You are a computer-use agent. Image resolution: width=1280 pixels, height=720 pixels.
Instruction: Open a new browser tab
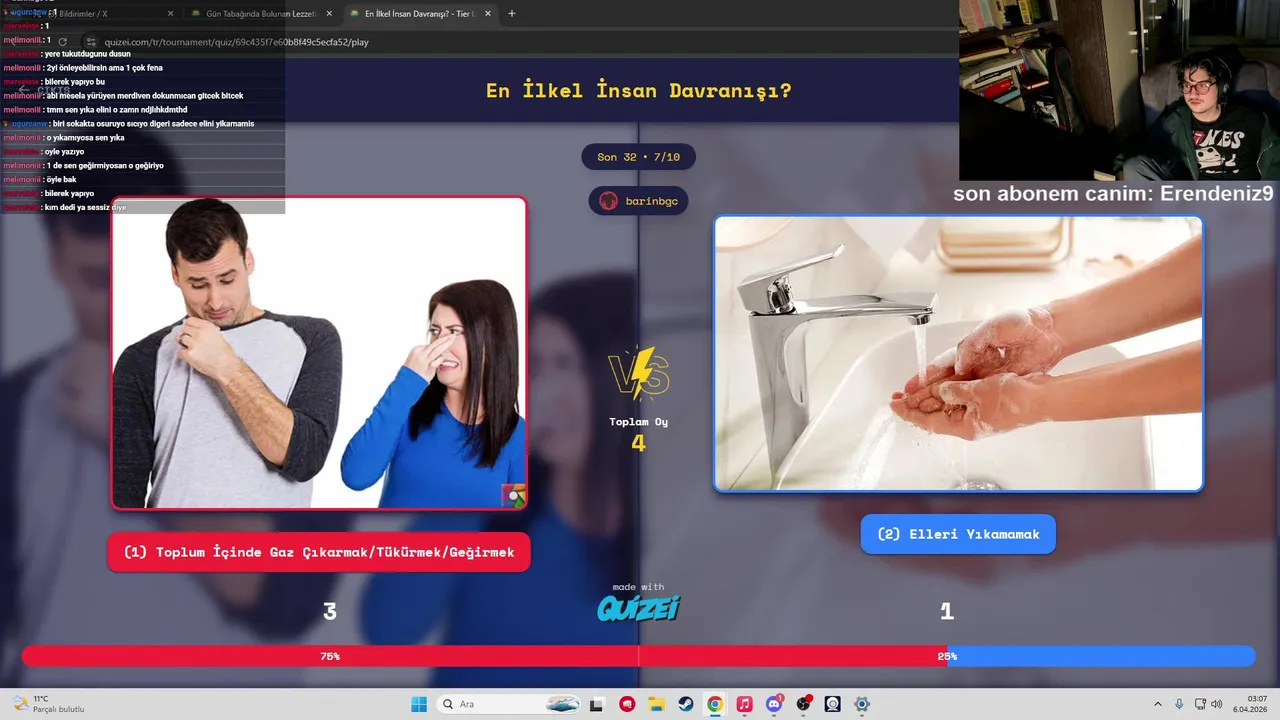coord(512,14)
